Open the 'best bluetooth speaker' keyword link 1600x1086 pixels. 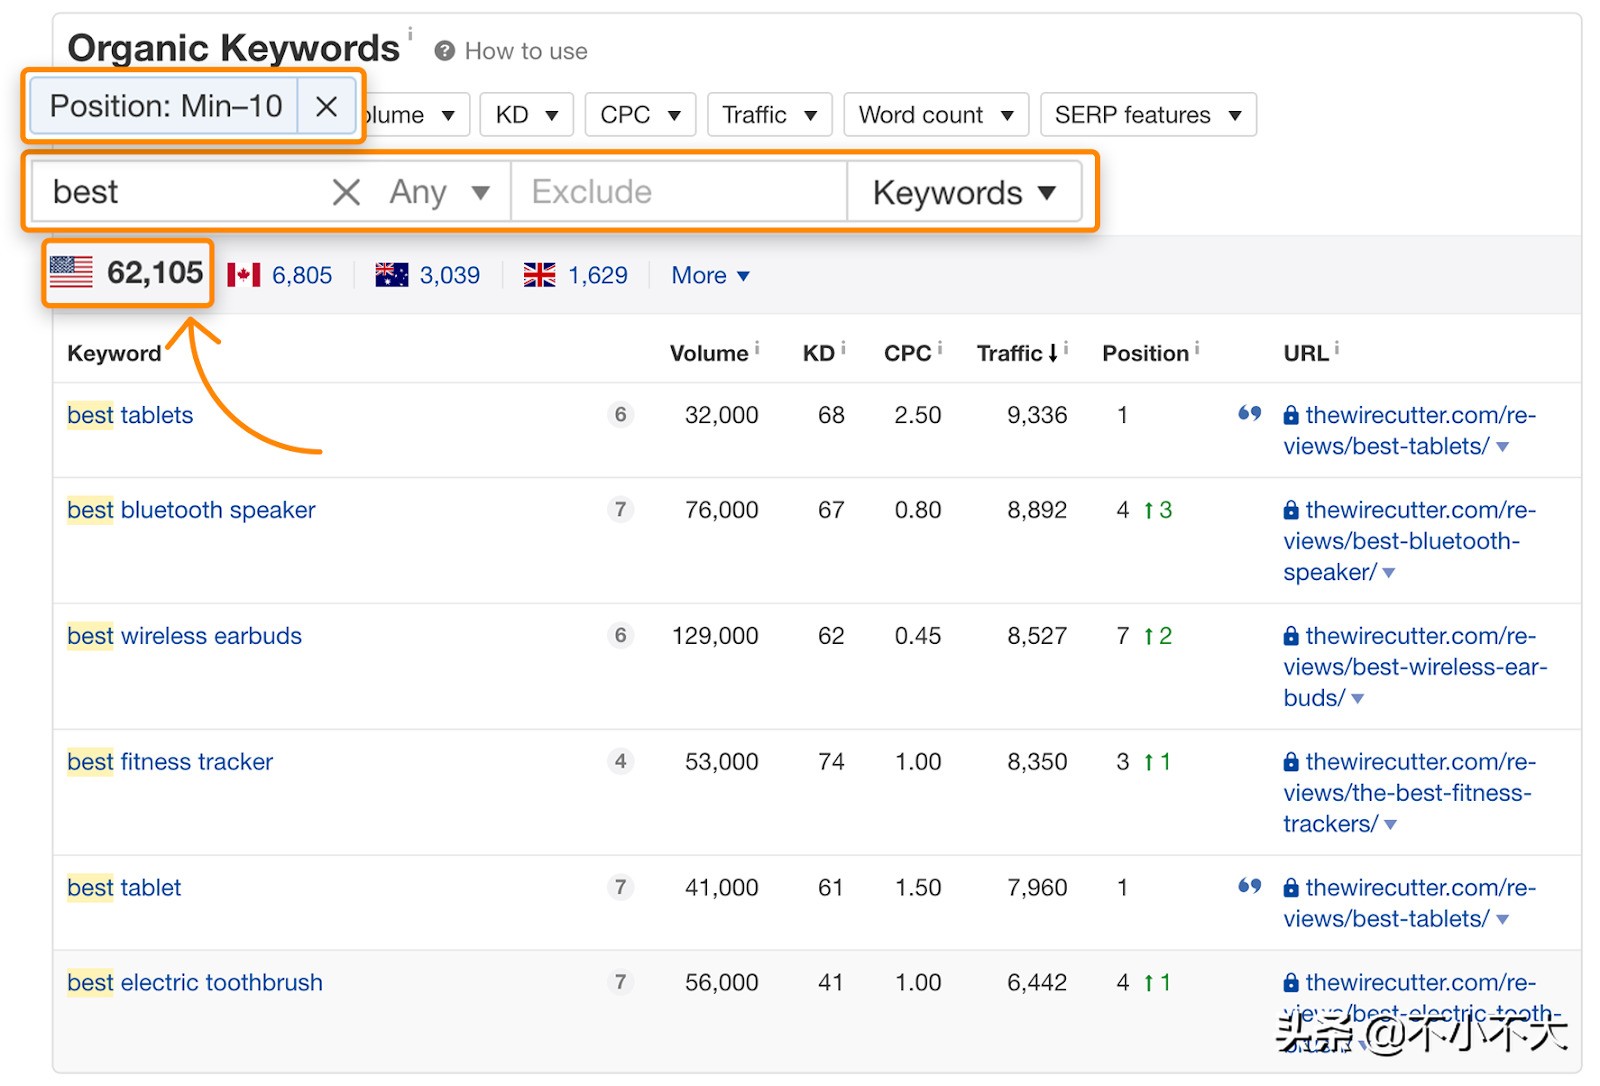tap(191, 510)
